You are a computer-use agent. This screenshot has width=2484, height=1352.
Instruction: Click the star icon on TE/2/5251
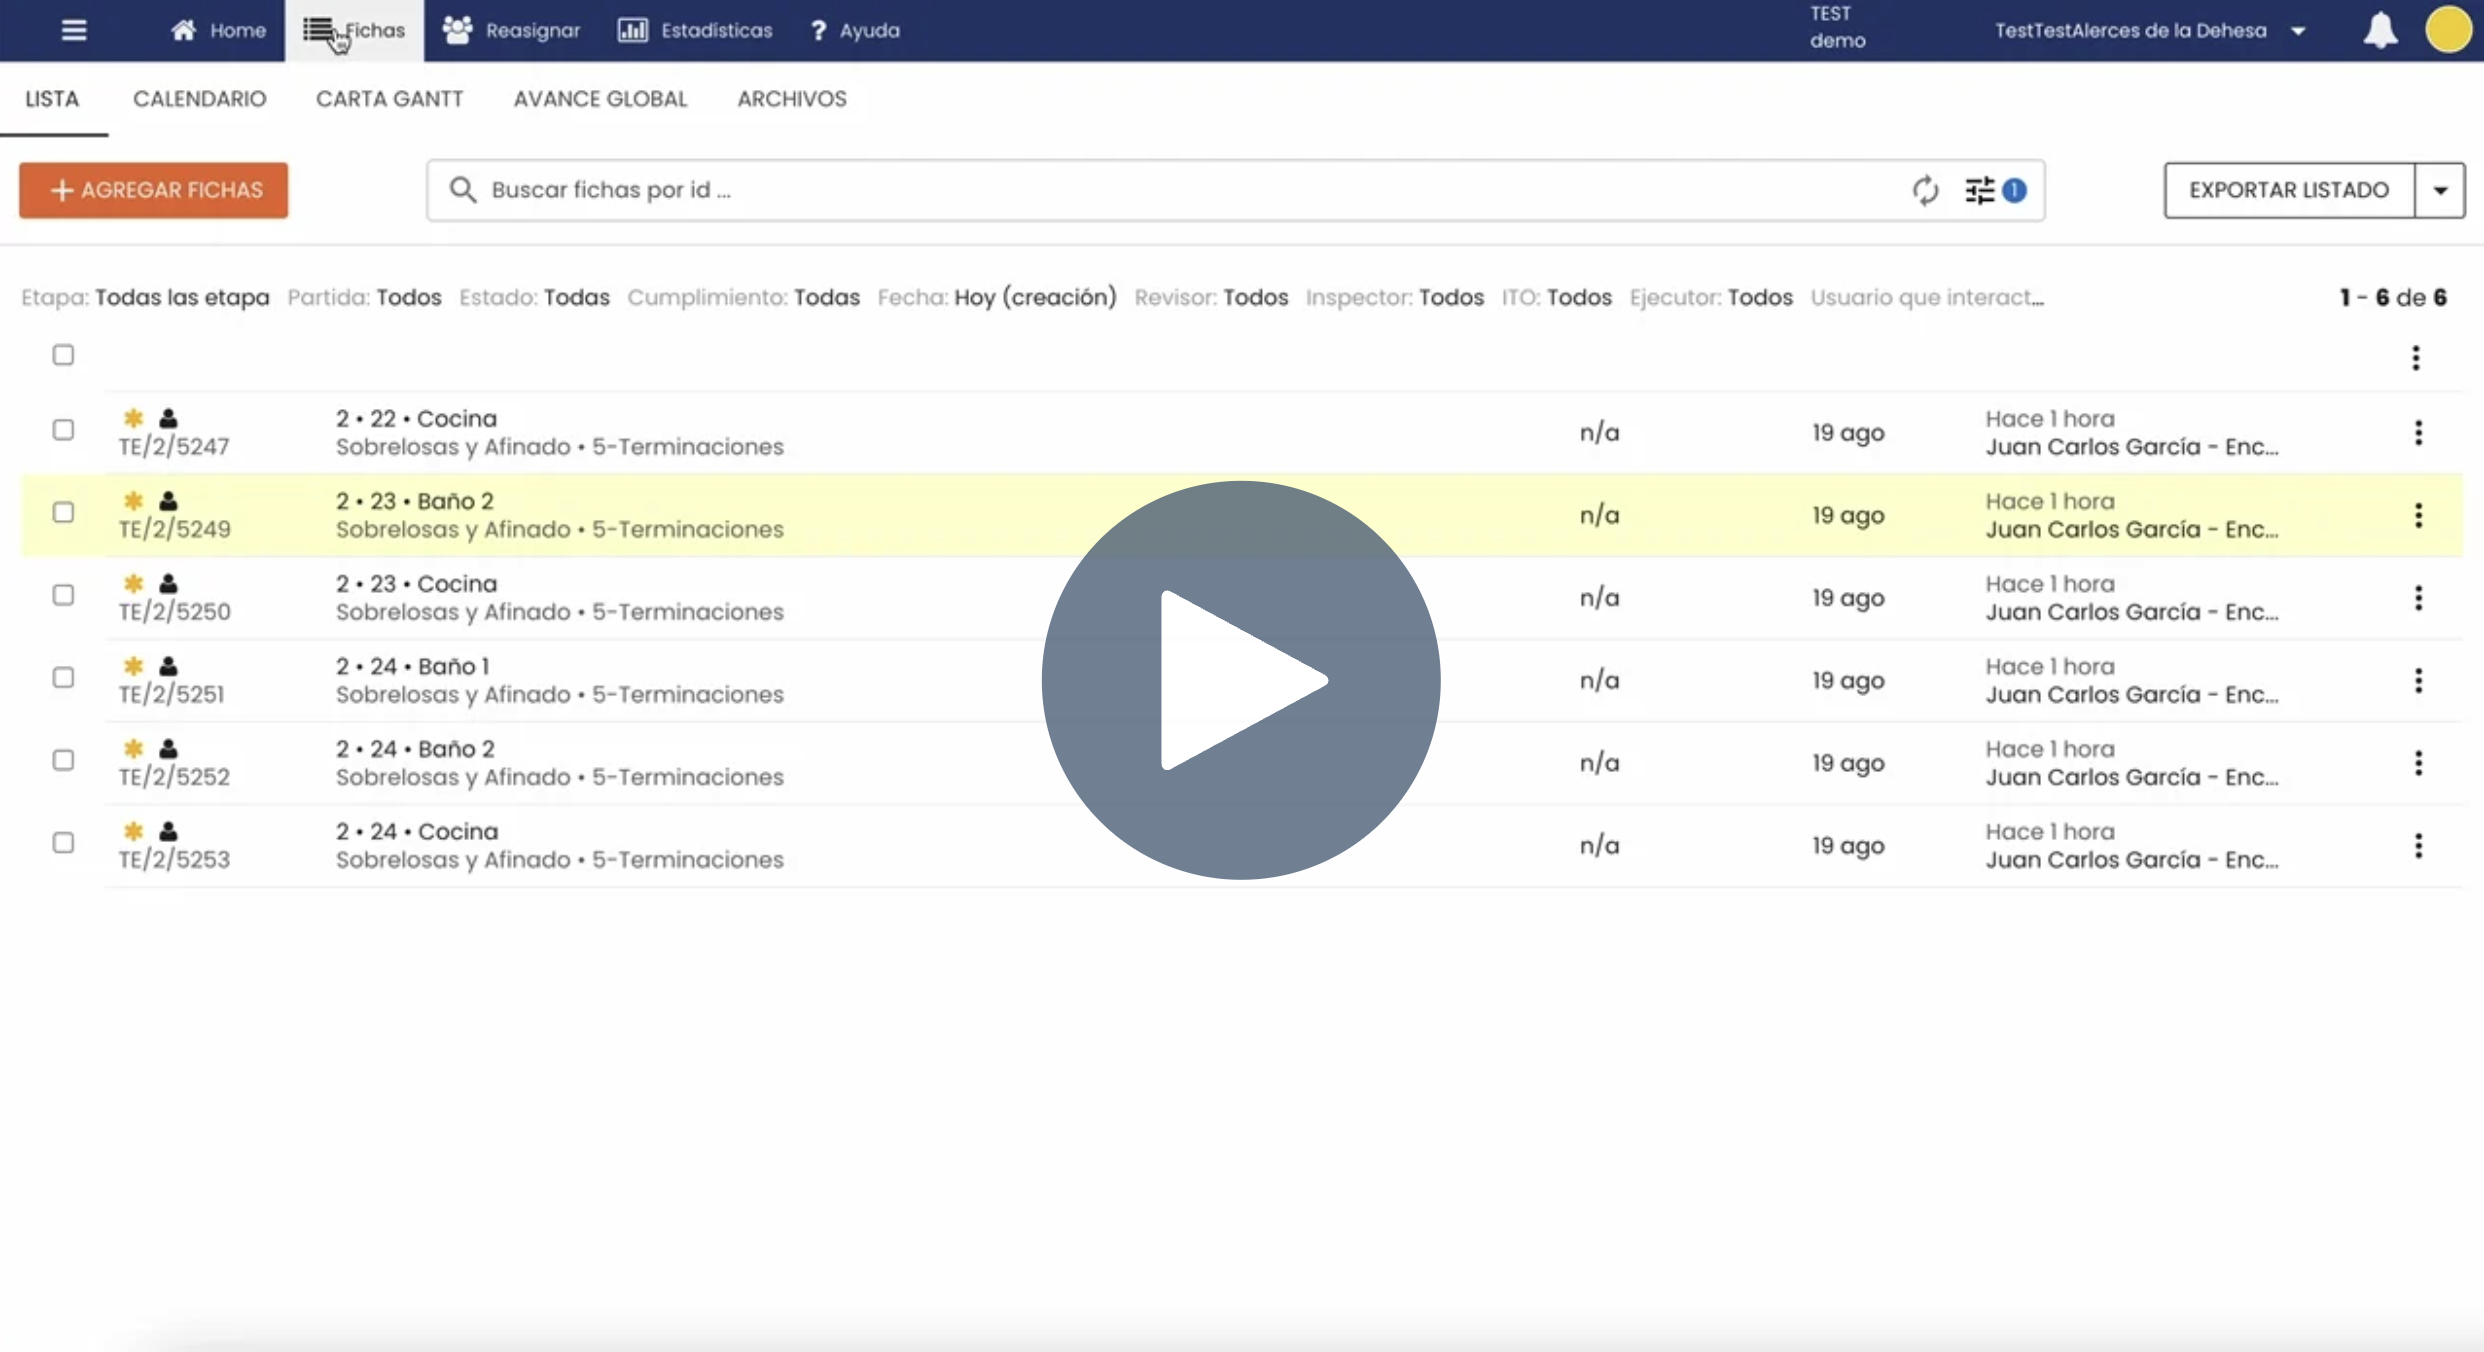tap(133, 666)
